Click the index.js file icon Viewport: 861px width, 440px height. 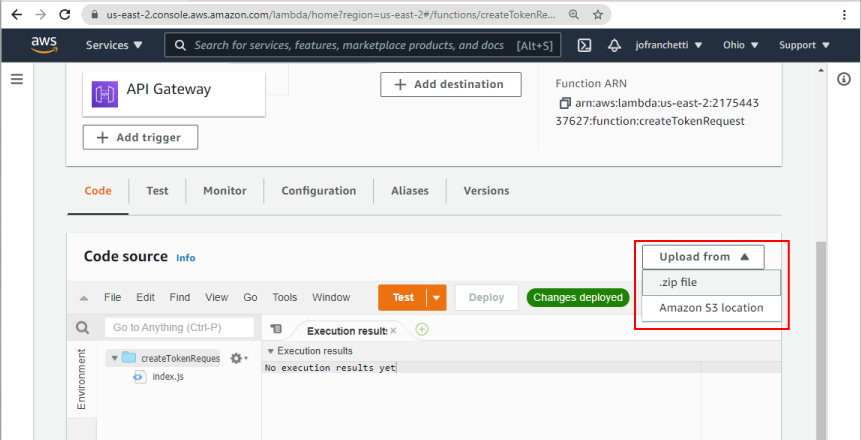[x=139, y=377]
